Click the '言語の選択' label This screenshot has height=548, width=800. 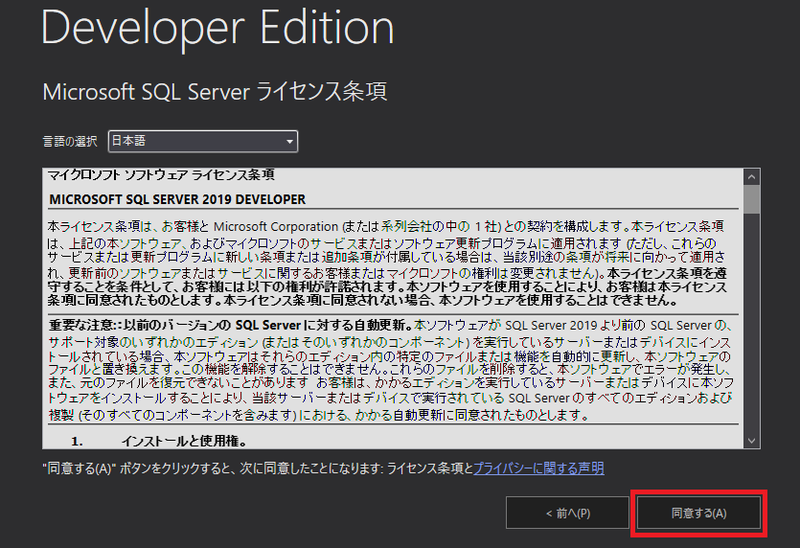pyautogui.click(x=70, y=141)
